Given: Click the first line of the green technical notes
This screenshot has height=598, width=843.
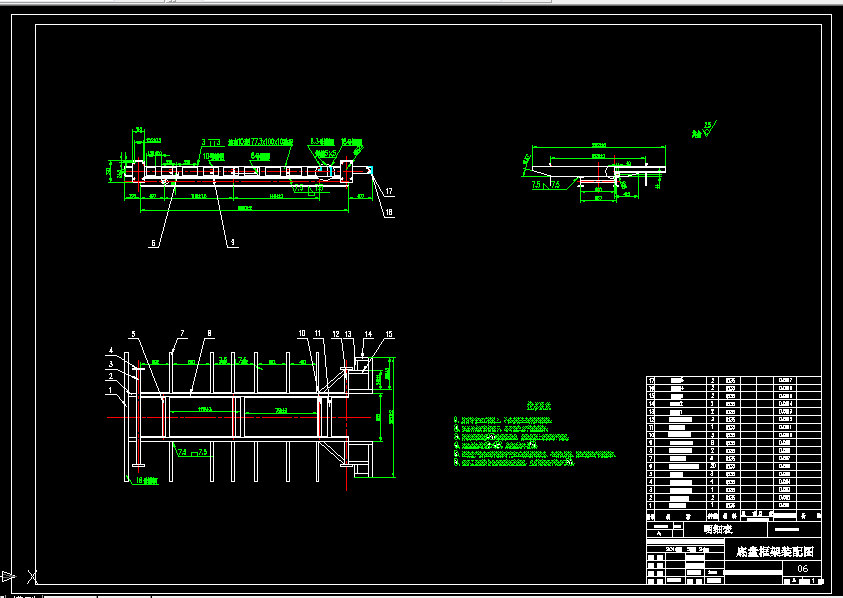Looking at the screenshot, I should click(x=503, y=419).
